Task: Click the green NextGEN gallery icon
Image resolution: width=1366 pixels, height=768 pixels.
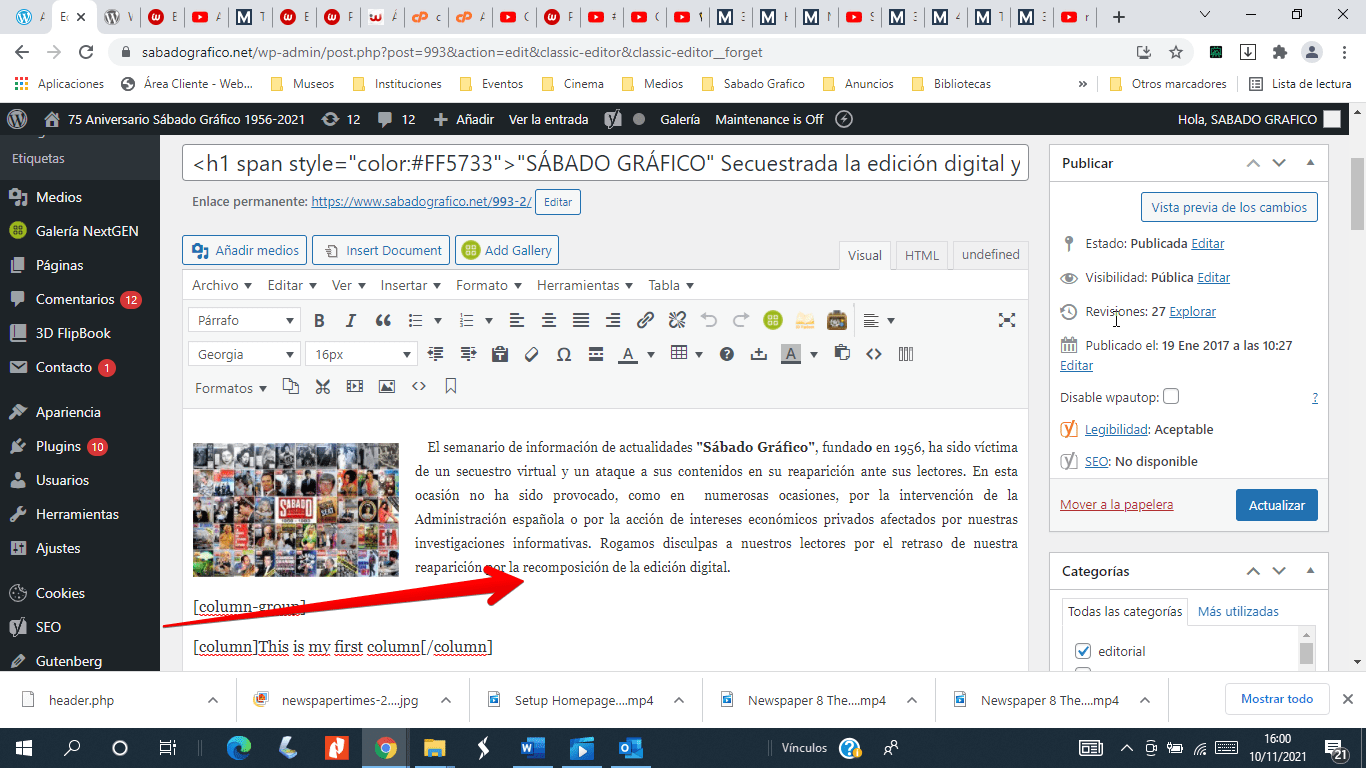Action: [x=772, y=321]
